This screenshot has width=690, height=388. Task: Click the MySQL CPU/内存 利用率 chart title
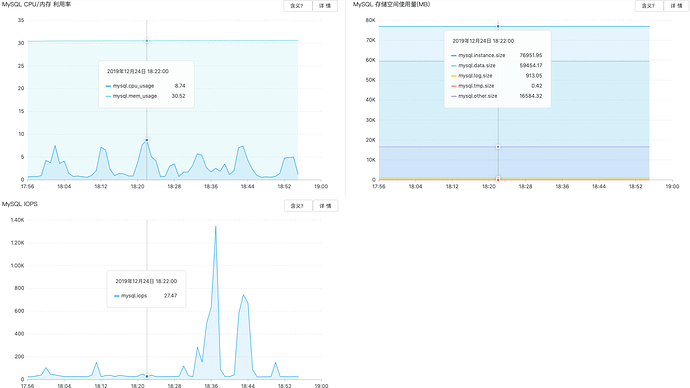click(37, 4)
